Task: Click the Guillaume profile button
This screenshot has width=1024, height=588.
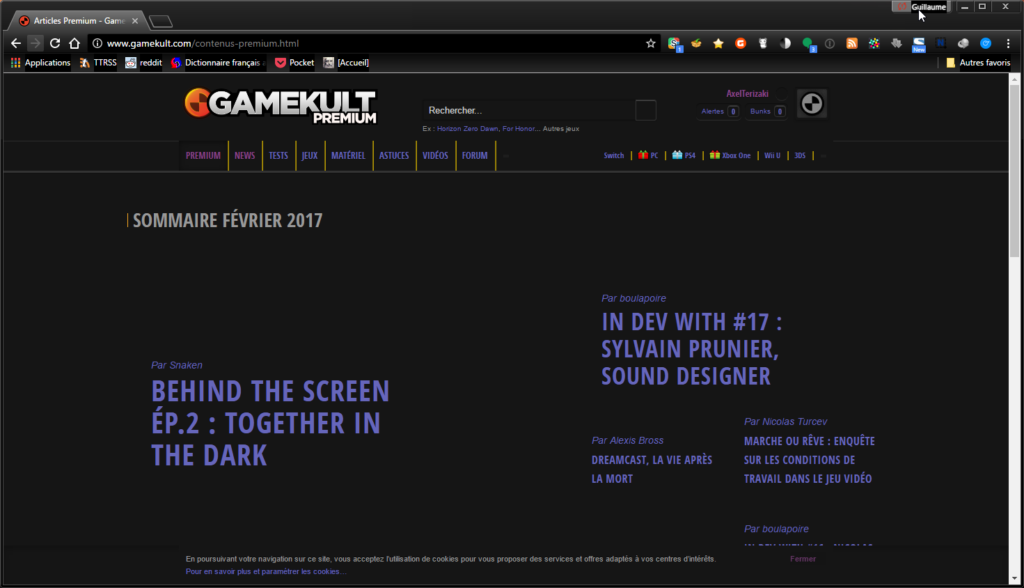Action: coord(929,7)
